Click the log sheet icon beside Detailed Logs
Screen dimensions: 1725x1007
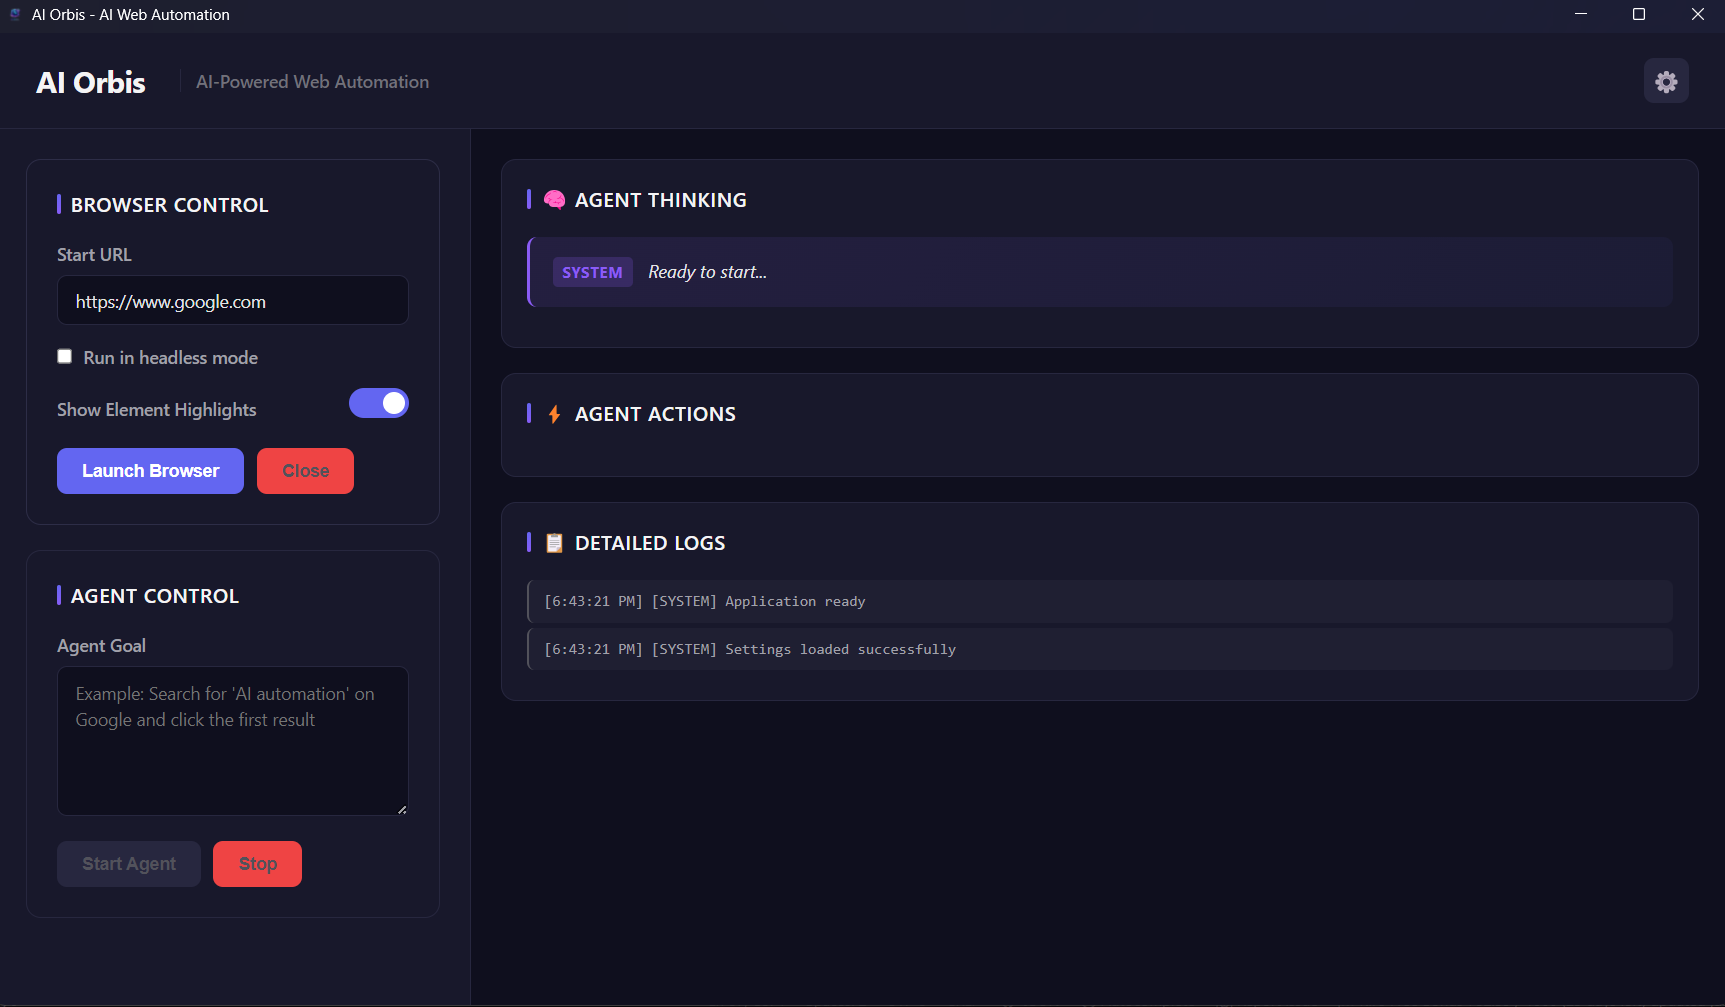tap(553, 542)
